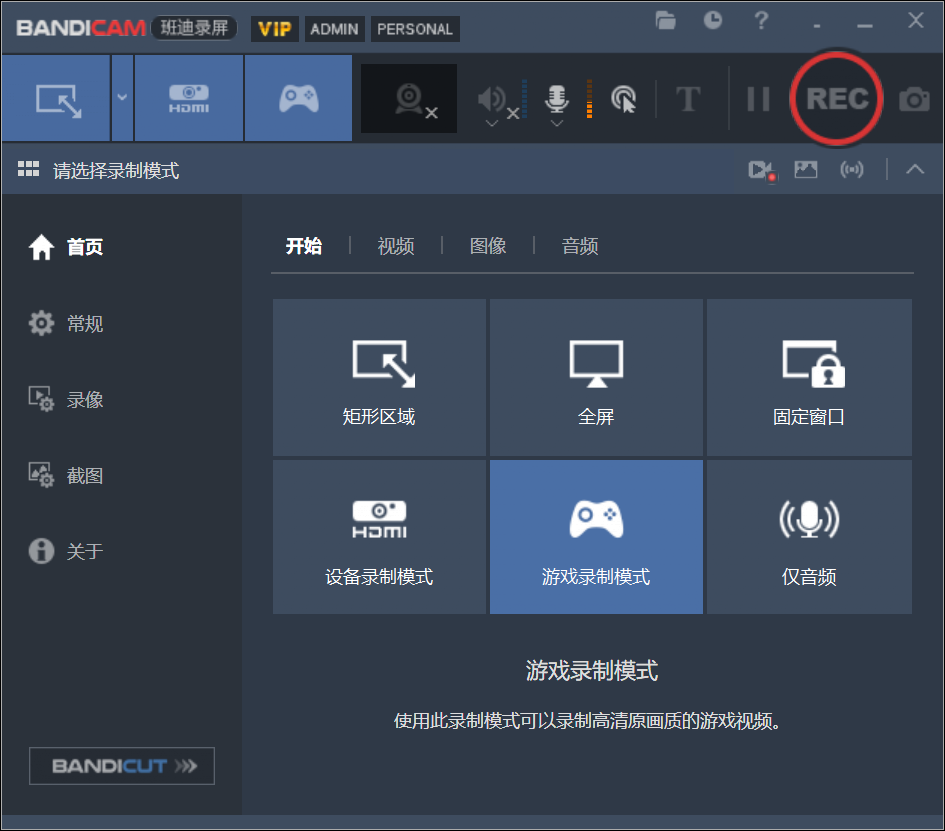The width and height of the screenshot is (945, 831).
Task: Go to 首页 home sidebar item
Action: pos(66,247)
